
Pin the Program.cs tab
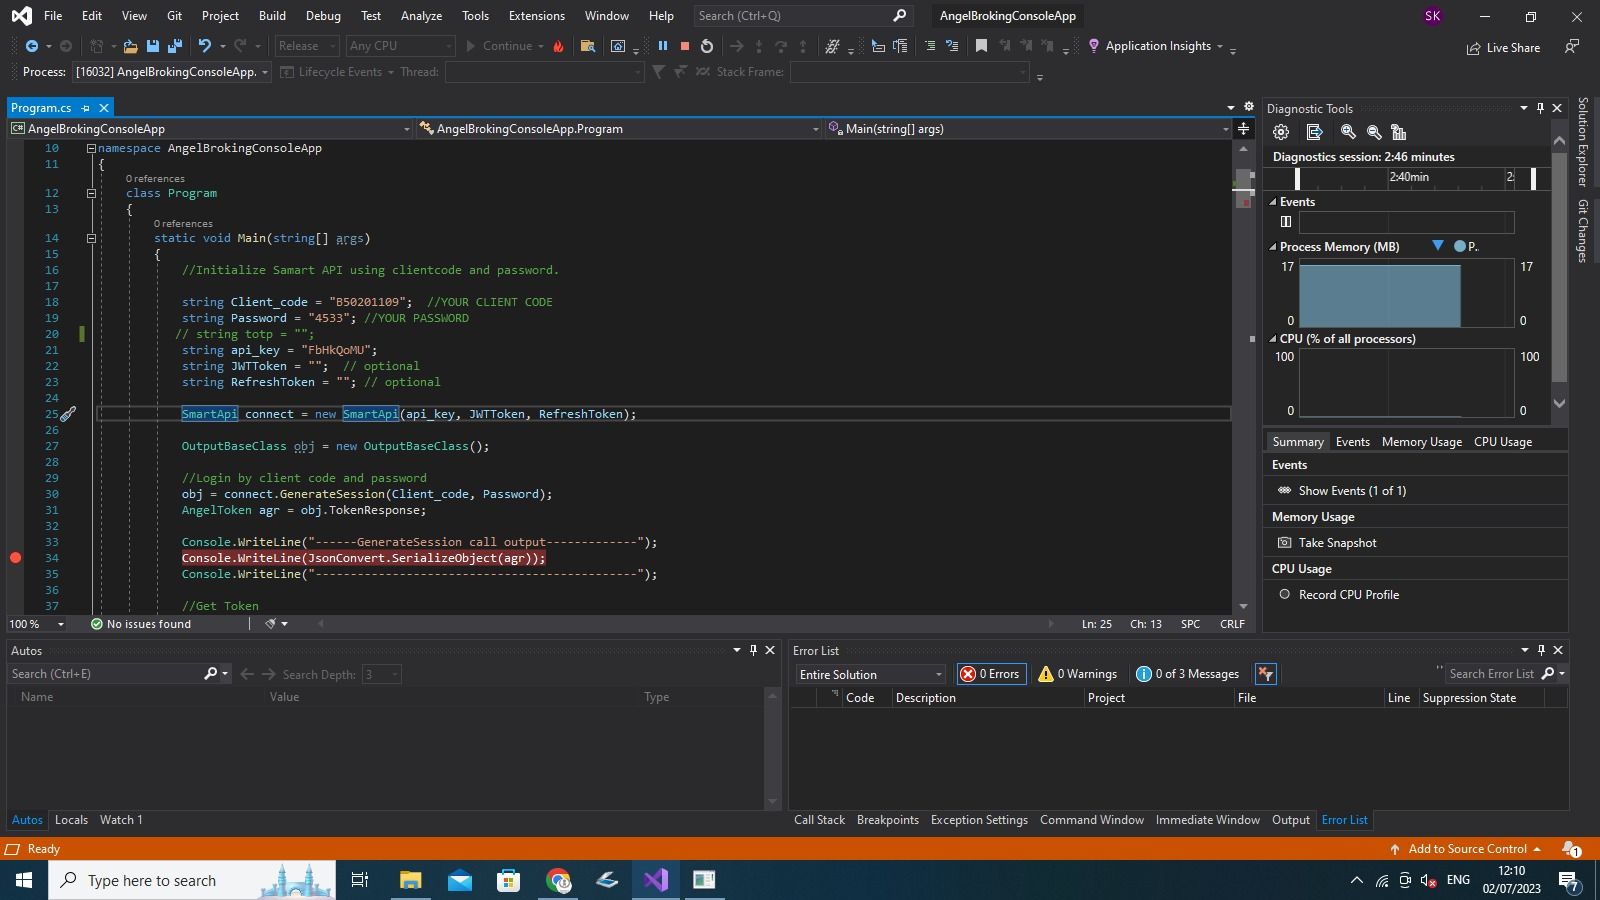pos(86,108)
